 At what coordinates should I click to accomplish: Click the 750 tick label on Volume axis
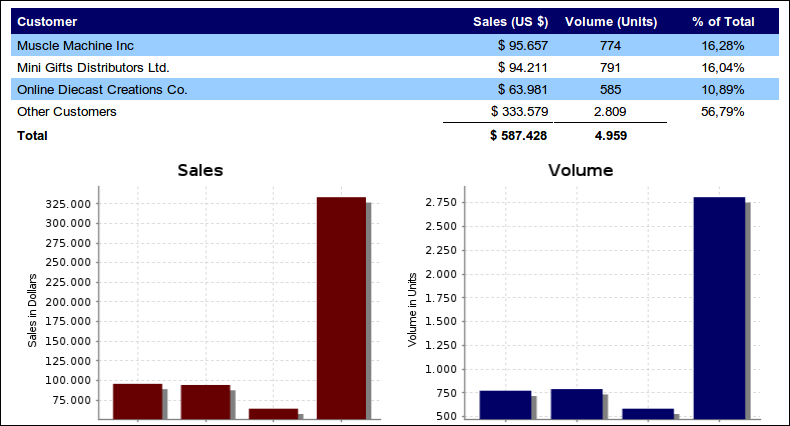click(x=446, y=393)
